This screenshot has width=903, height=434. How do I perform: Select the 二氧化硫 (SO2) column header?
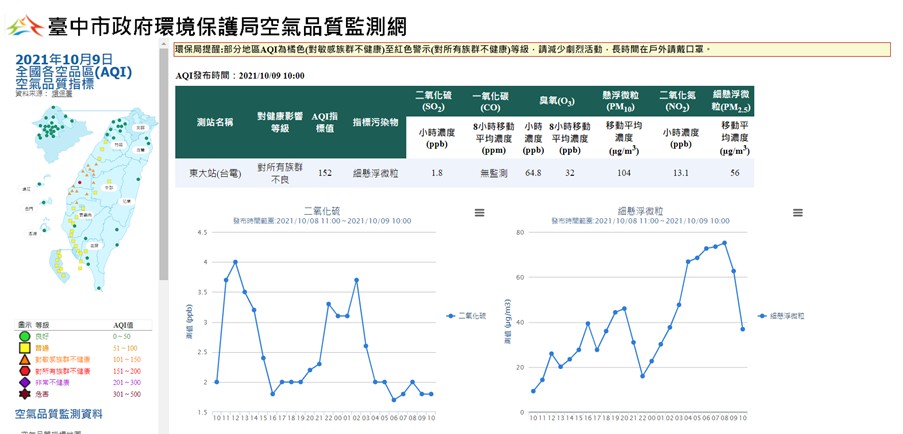click(432, 100)
